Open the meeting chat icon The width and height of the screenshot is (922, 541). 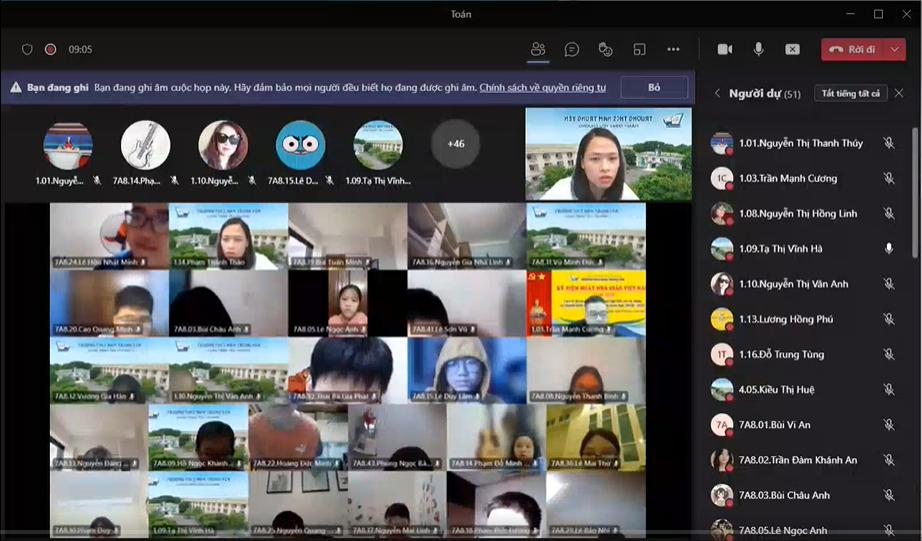coord(571,49)
